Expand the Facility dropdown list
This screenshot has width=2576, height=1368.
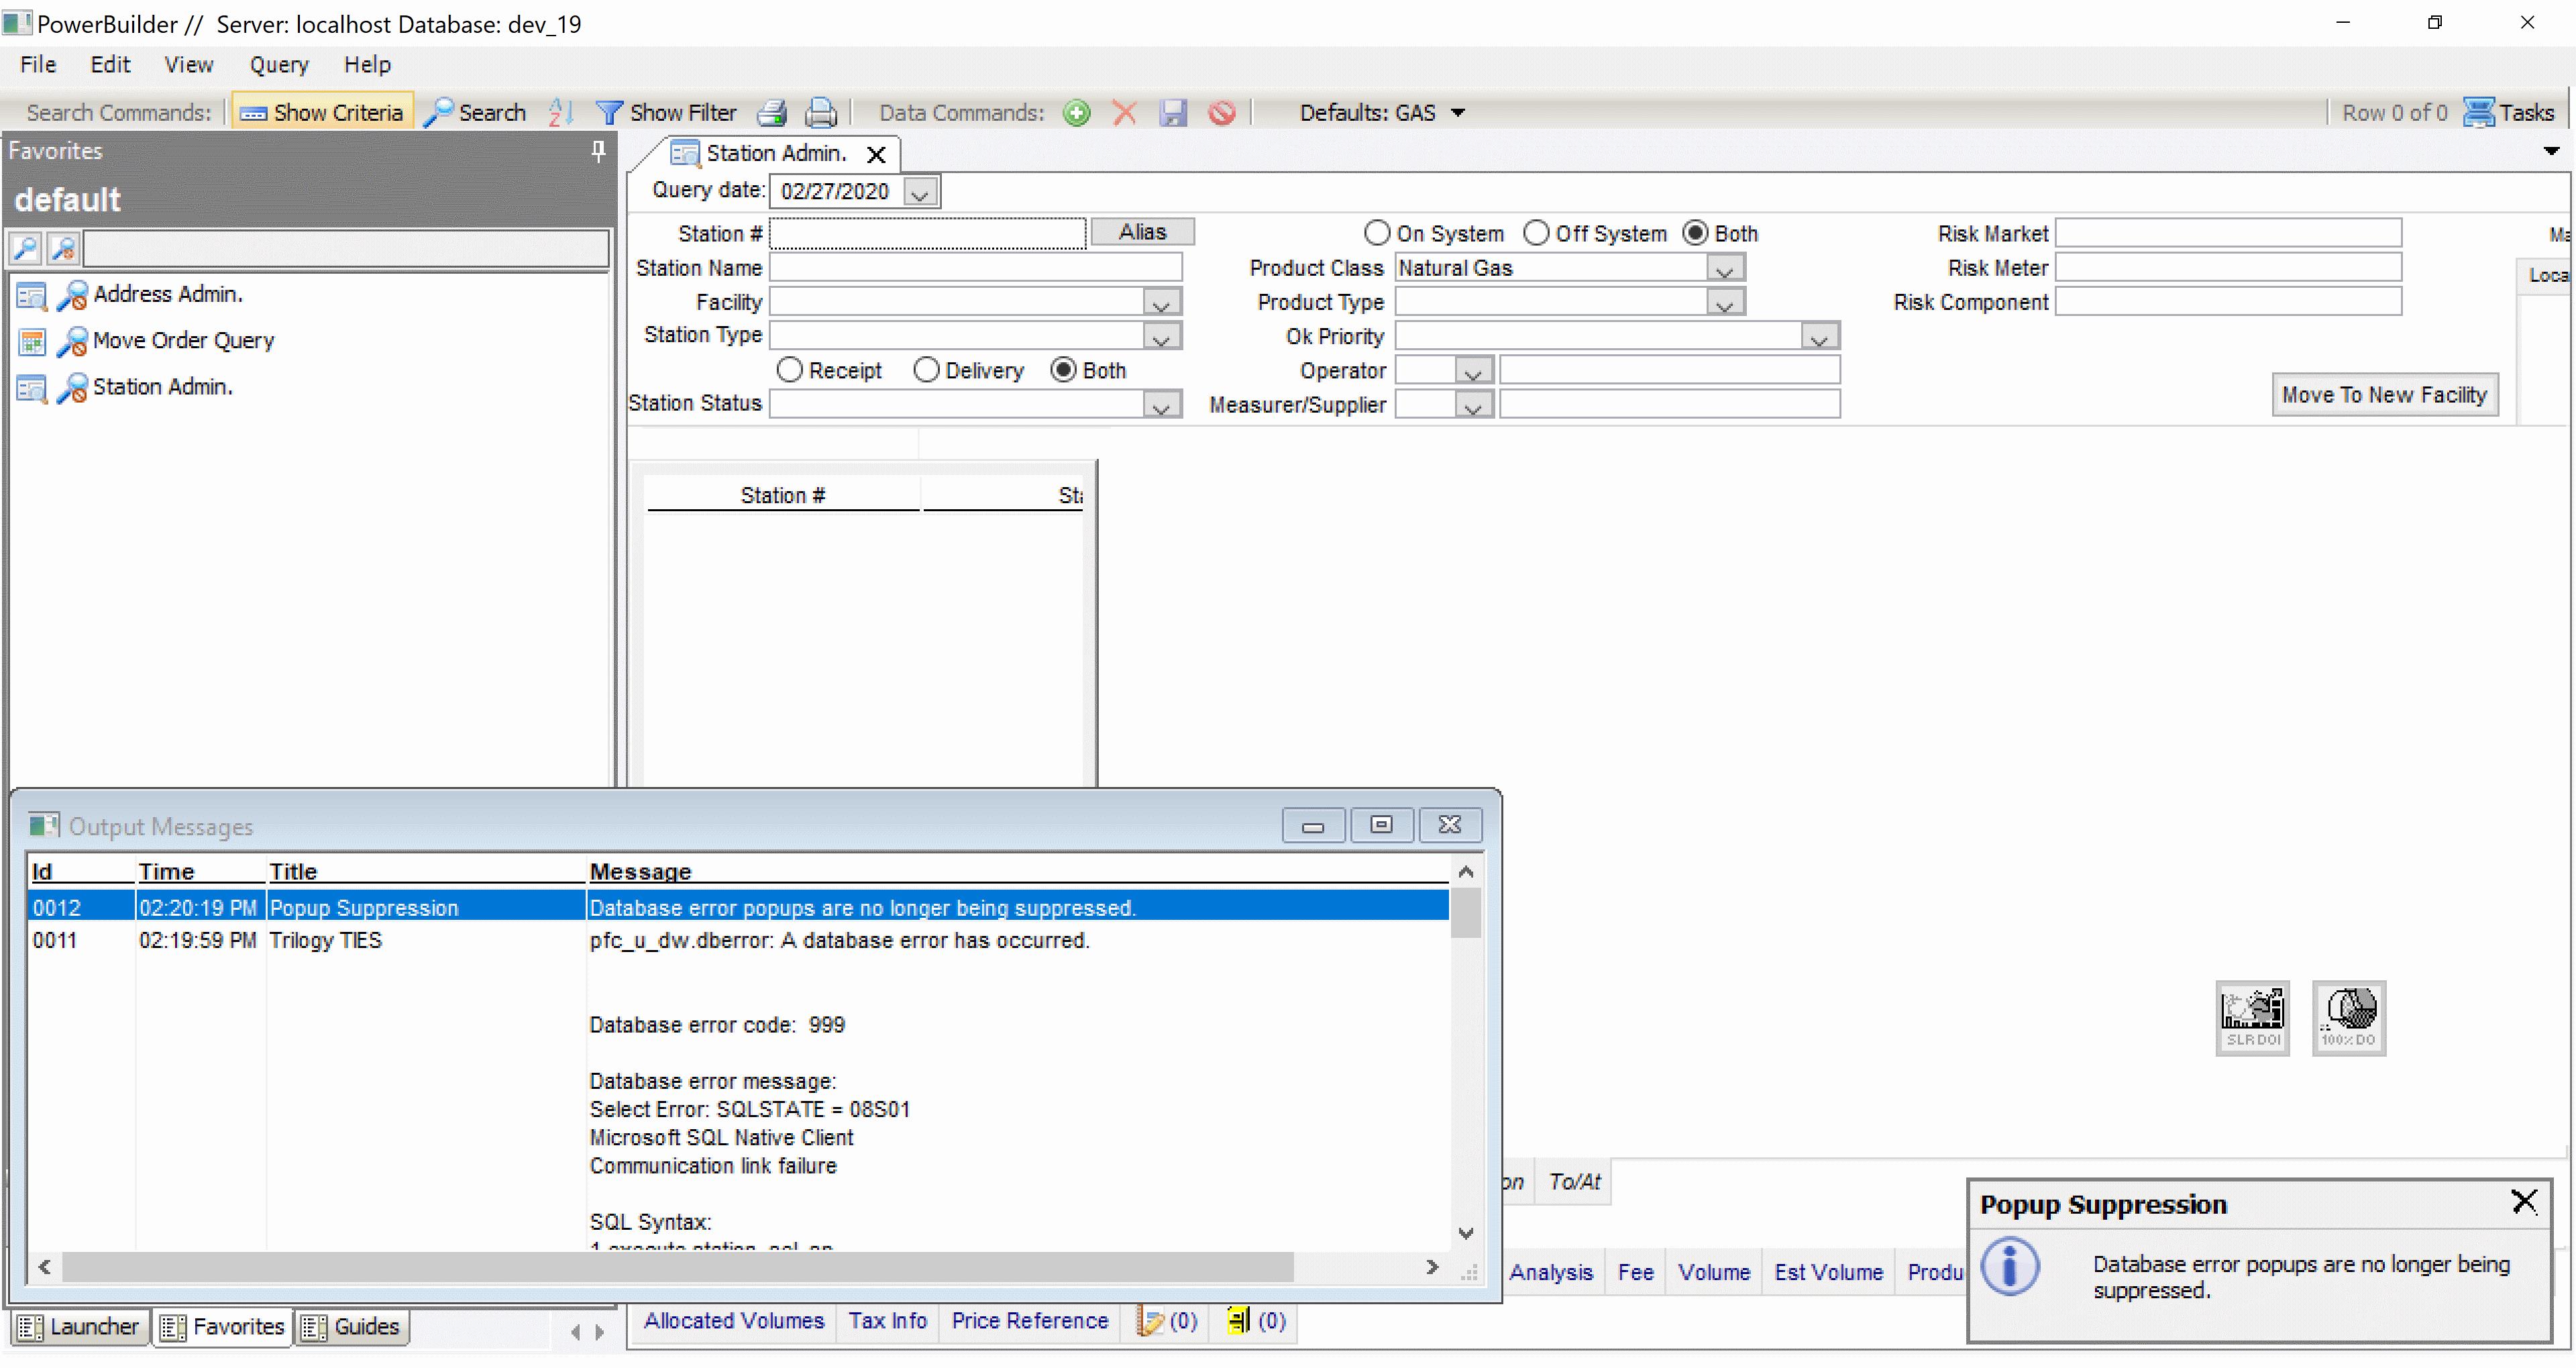point(1161,303)
